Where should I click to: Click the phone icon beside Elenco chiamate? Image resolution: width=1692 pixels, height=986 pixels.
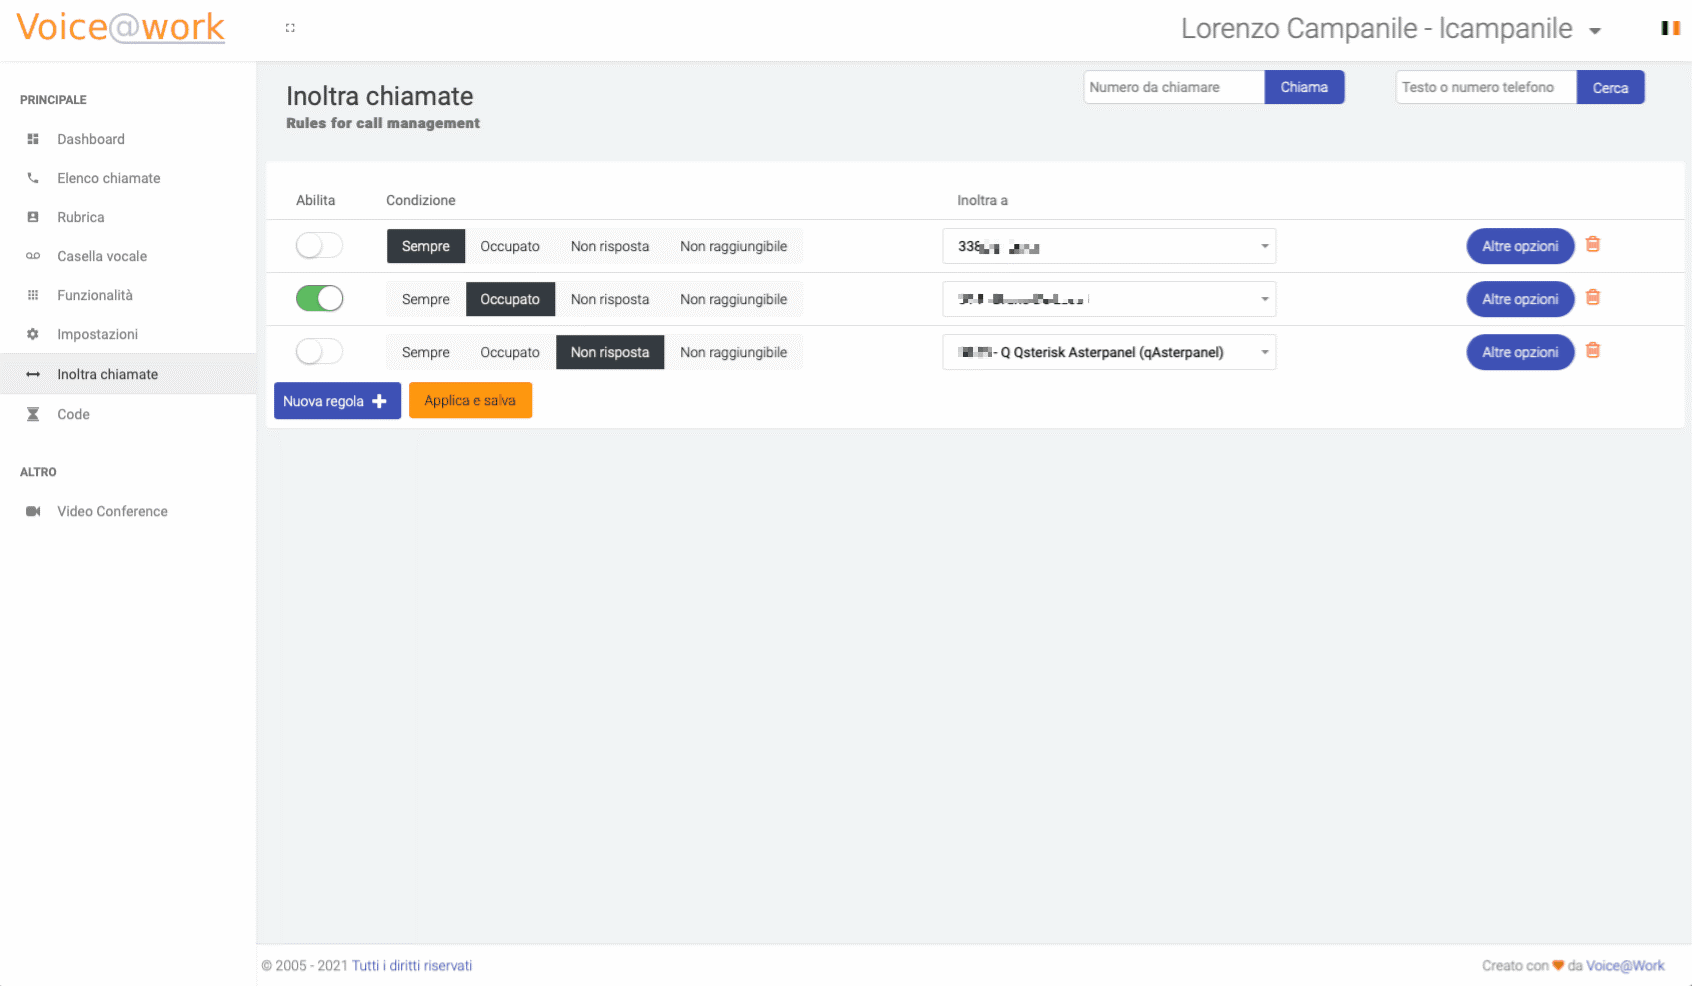tap(33, 178)
